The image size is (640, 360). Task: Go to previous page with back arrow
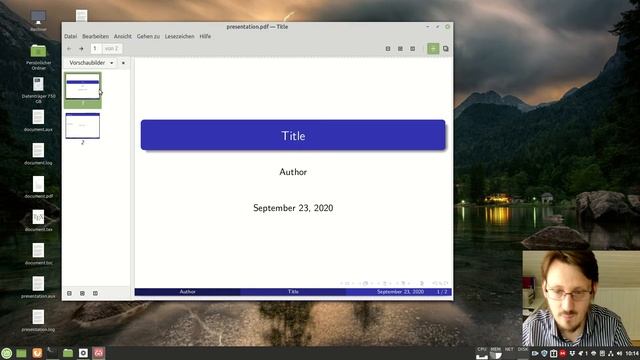[x=69, y=49]
